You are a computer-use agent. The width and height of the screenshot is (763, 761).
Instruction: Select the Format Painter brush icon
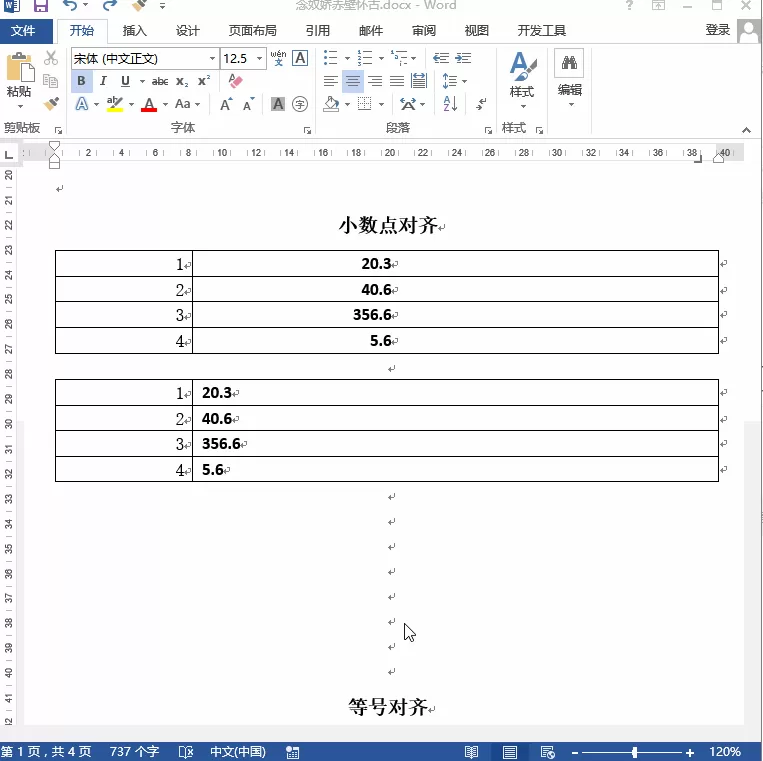[x=51, y=103]
